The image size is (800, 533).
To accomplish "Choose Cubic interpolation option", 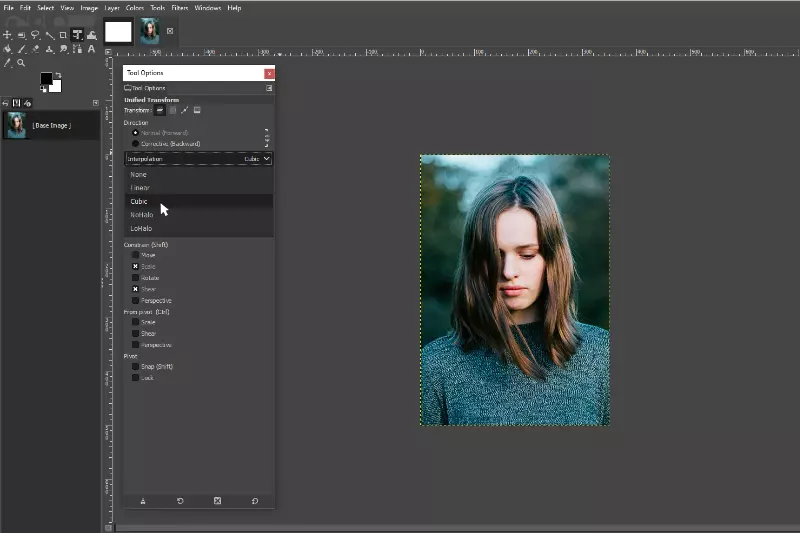I will pos(199,201).
